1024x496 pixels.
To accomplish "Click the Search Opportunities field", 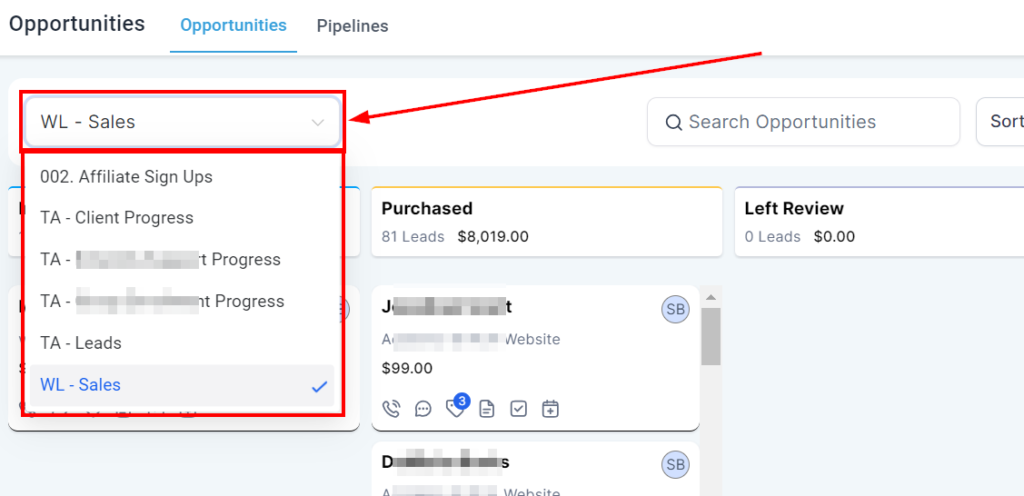I will click(803, 122).
